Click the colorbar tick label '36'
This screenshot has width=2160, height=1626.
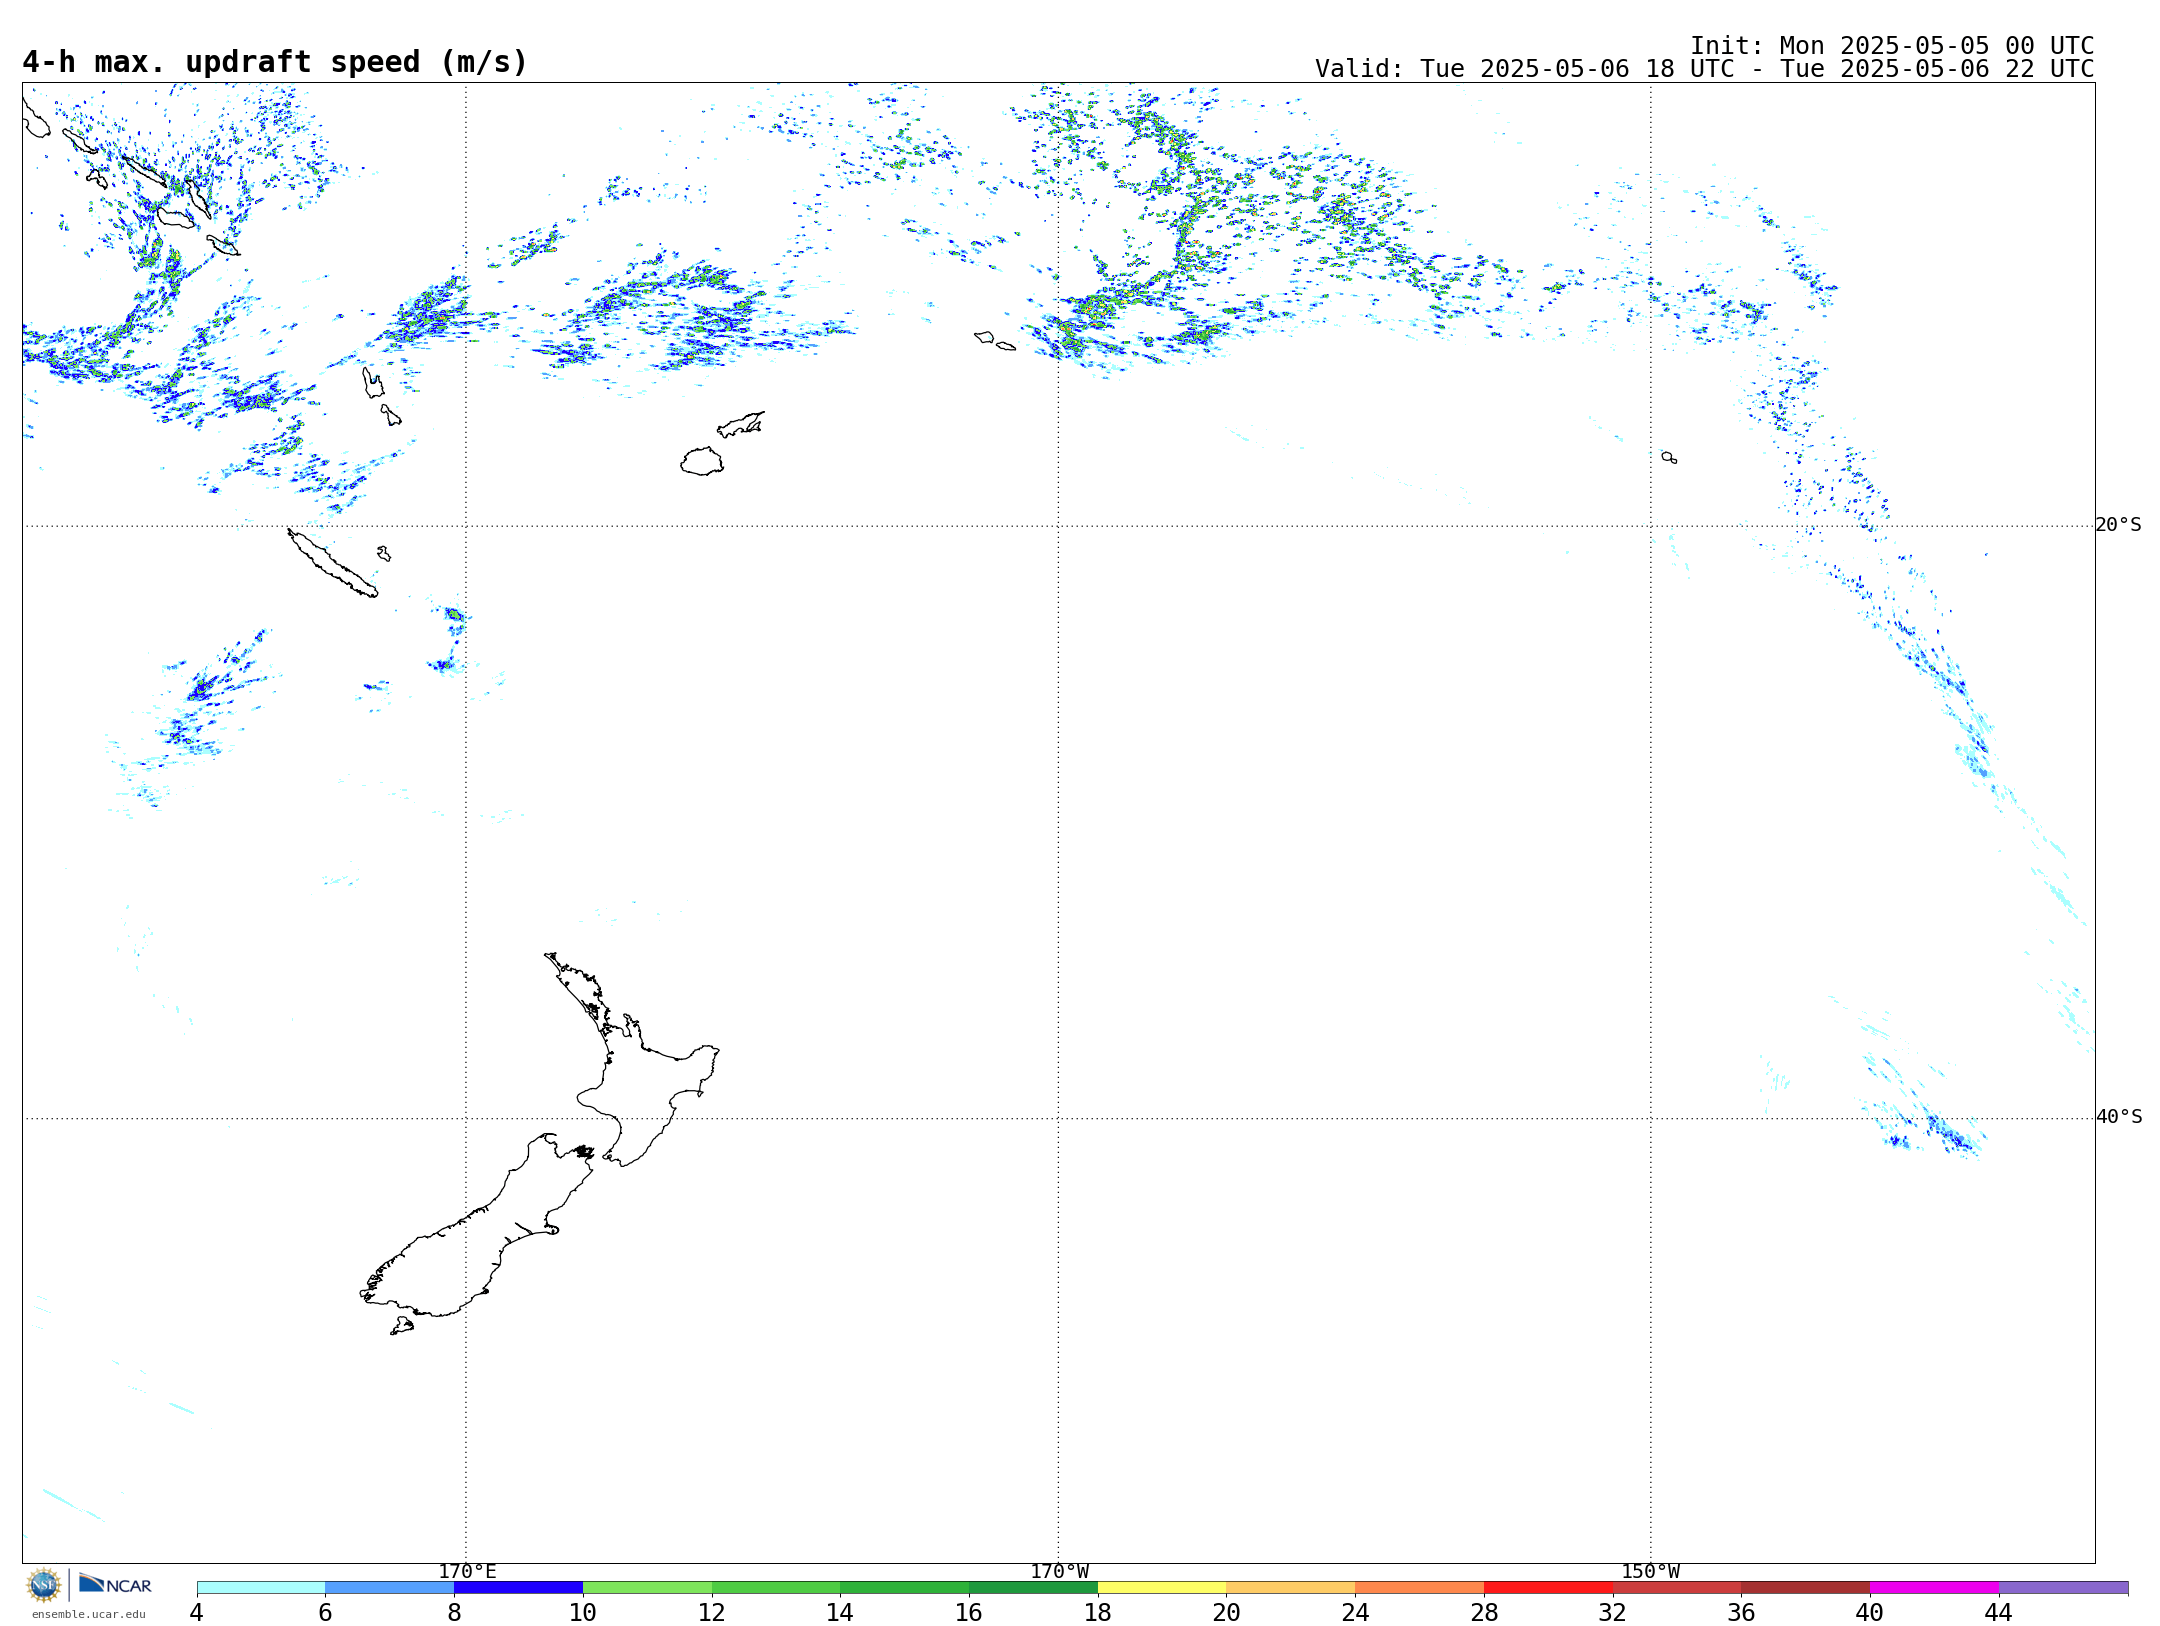(1741, 1612)
